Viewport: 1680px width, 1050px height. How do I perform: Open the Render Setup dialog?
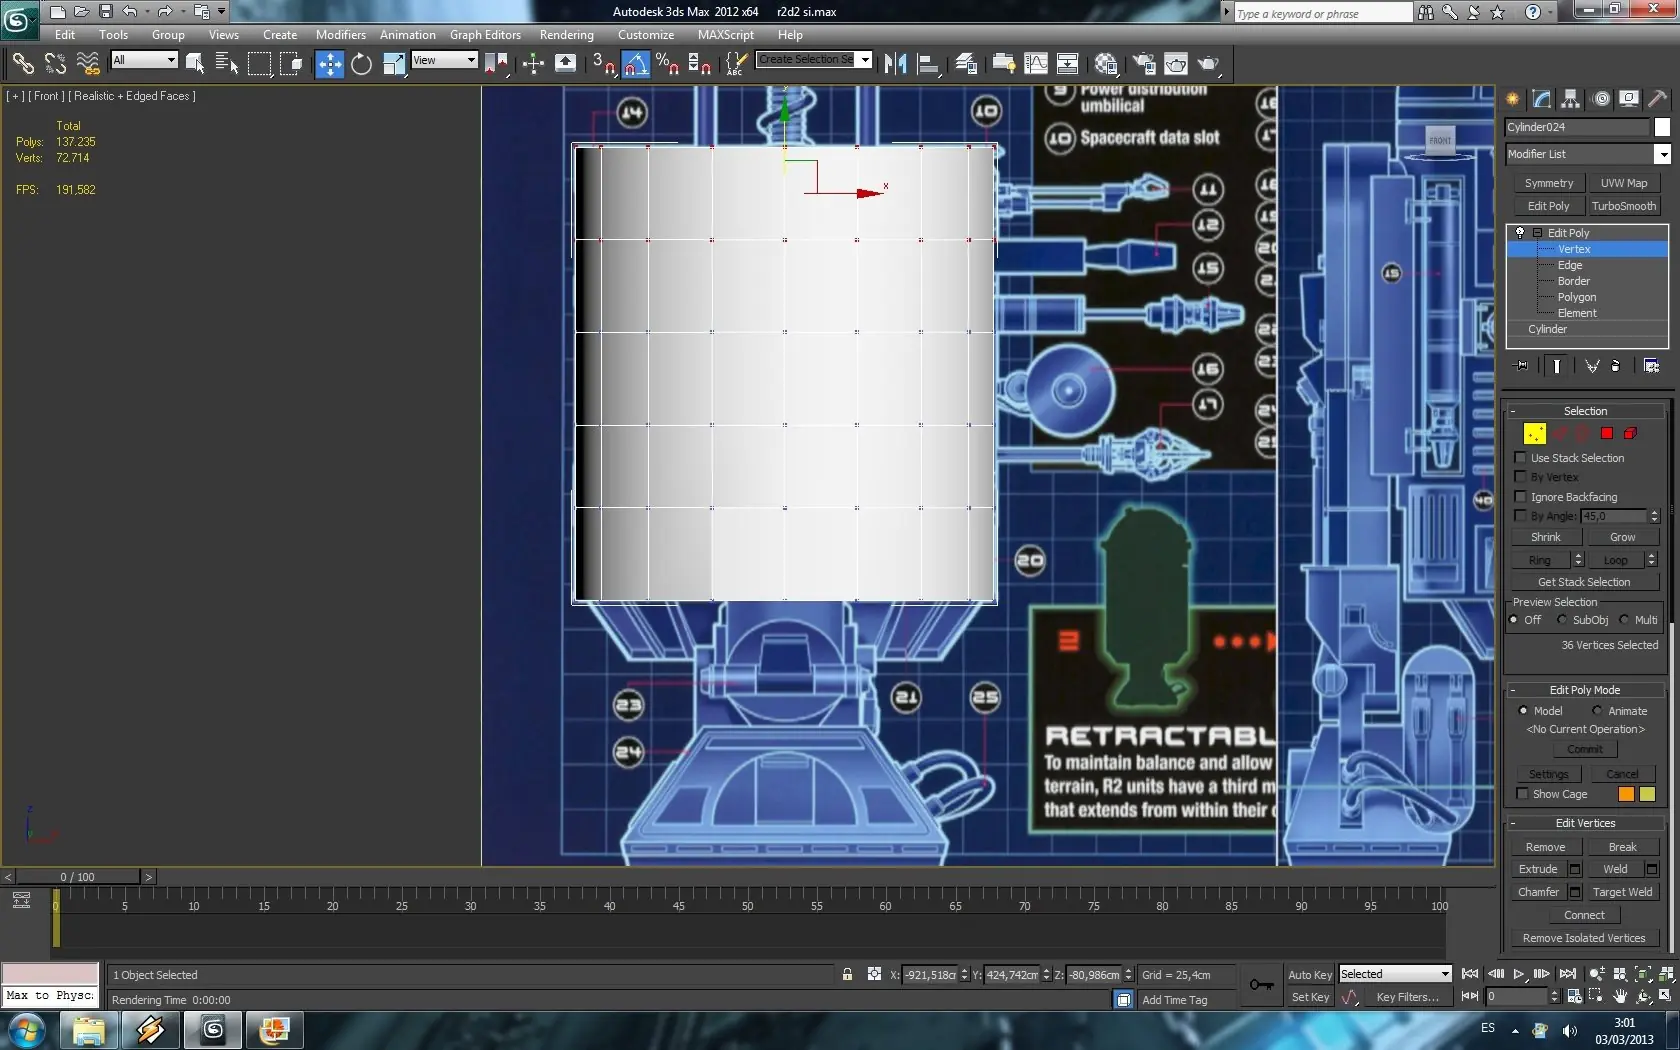coord(1143,64)
